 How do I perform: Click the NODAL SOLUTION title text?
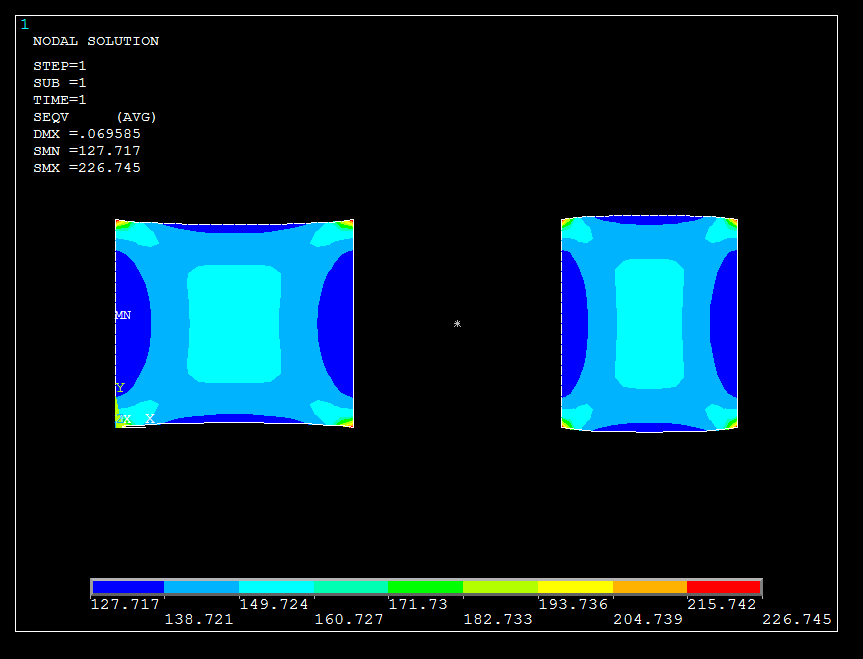click(95, 41)
